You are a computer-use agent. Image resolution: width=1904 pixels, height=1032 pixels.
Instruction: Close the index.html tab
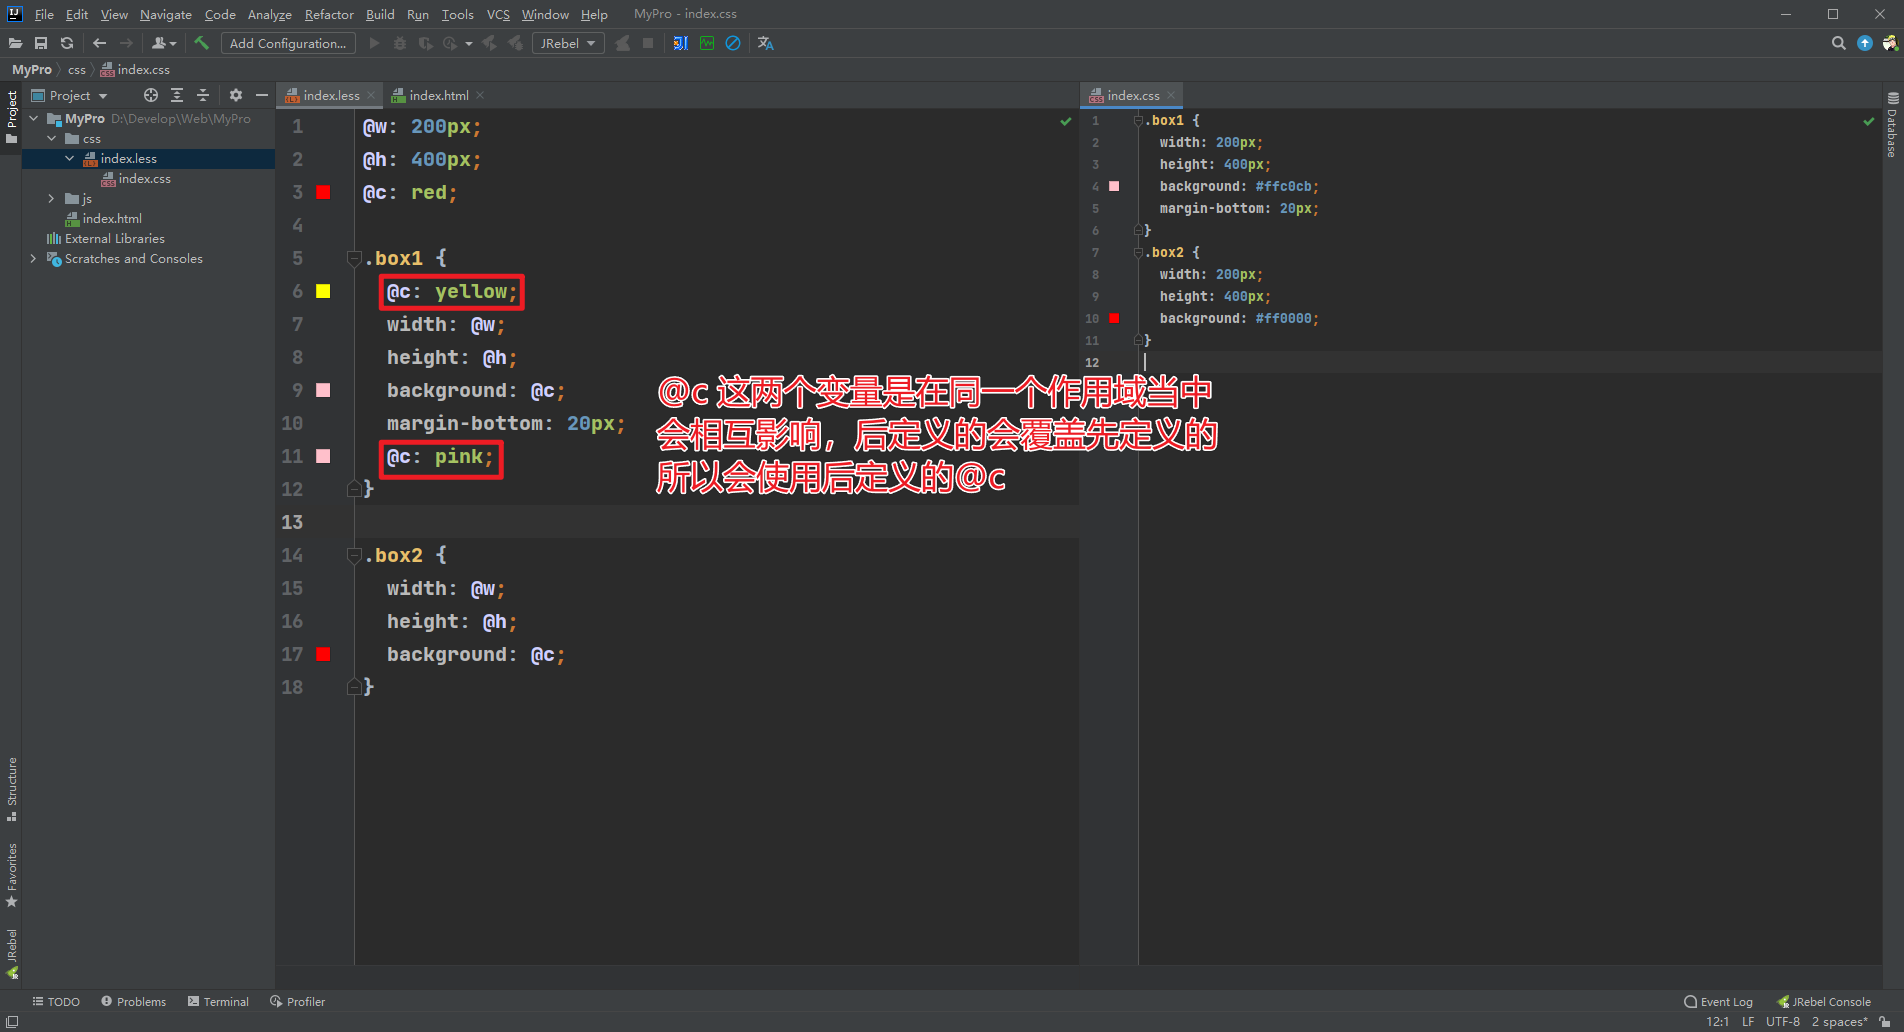coord(480,95)
